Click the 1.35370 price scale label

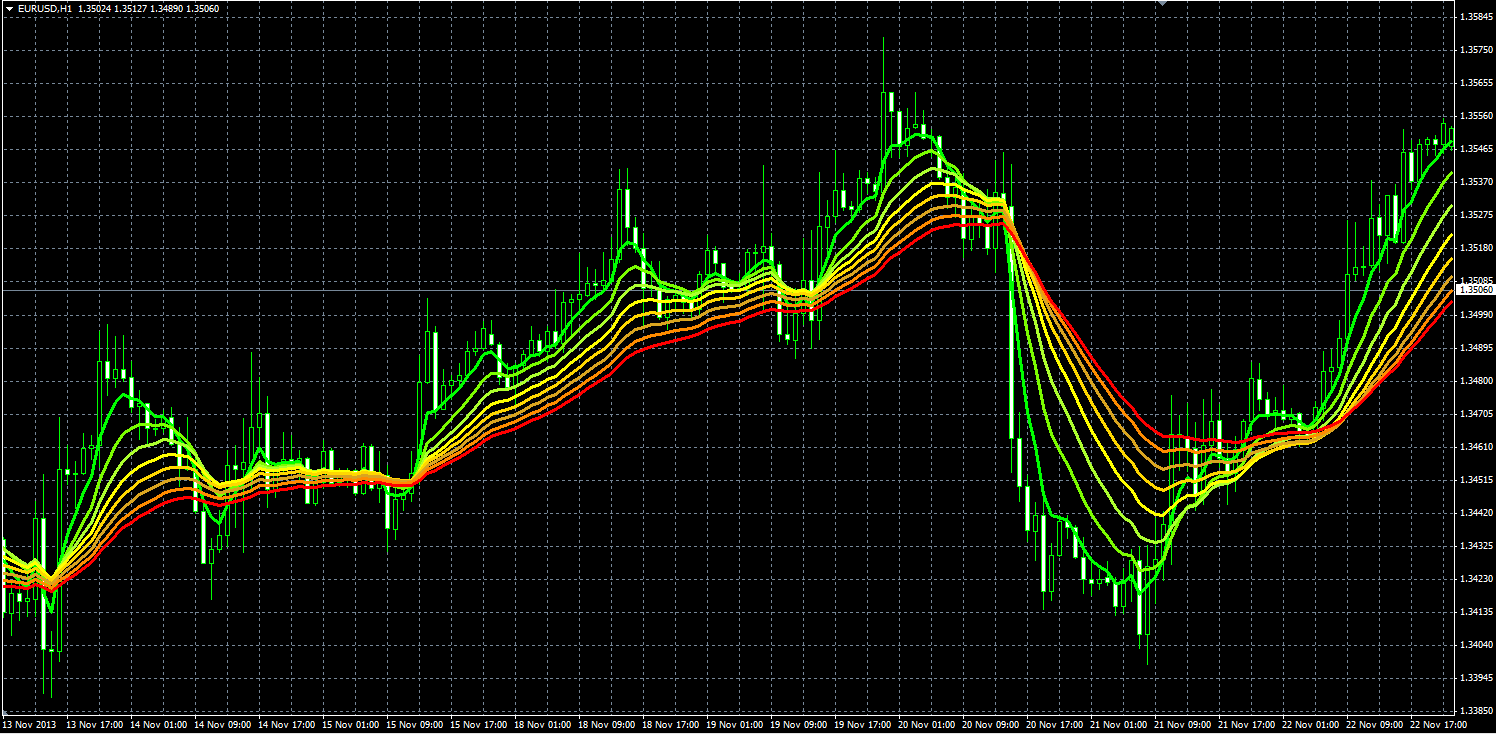click(1476, 182)
